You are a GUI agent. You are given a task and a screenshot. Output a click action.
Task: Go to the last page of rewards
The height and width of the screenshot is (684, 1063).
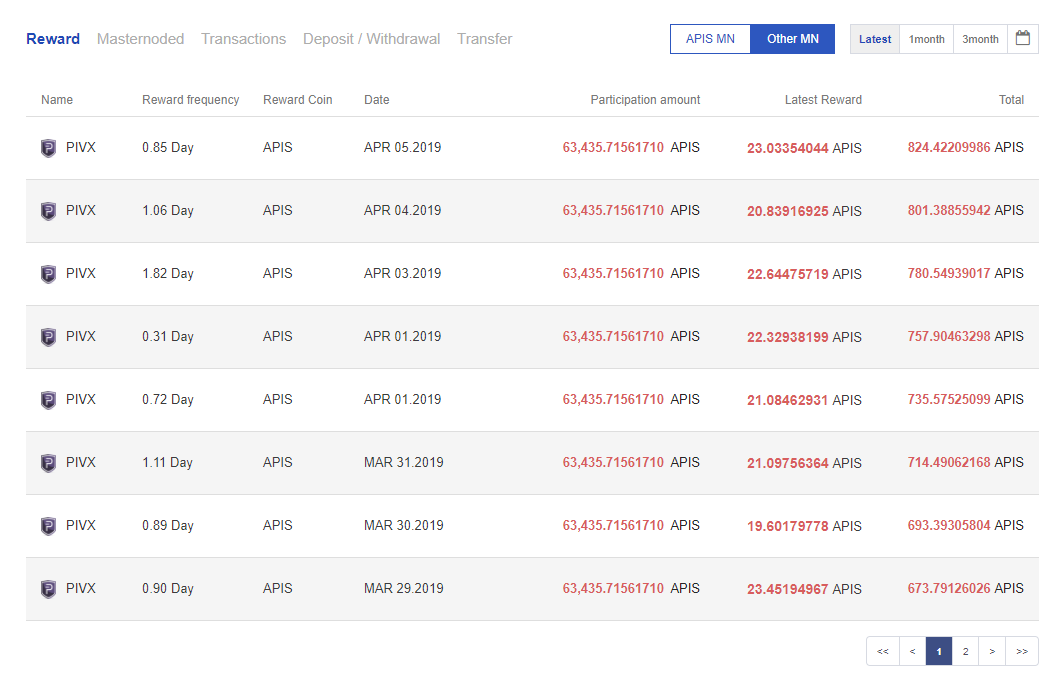[1021, 651]
